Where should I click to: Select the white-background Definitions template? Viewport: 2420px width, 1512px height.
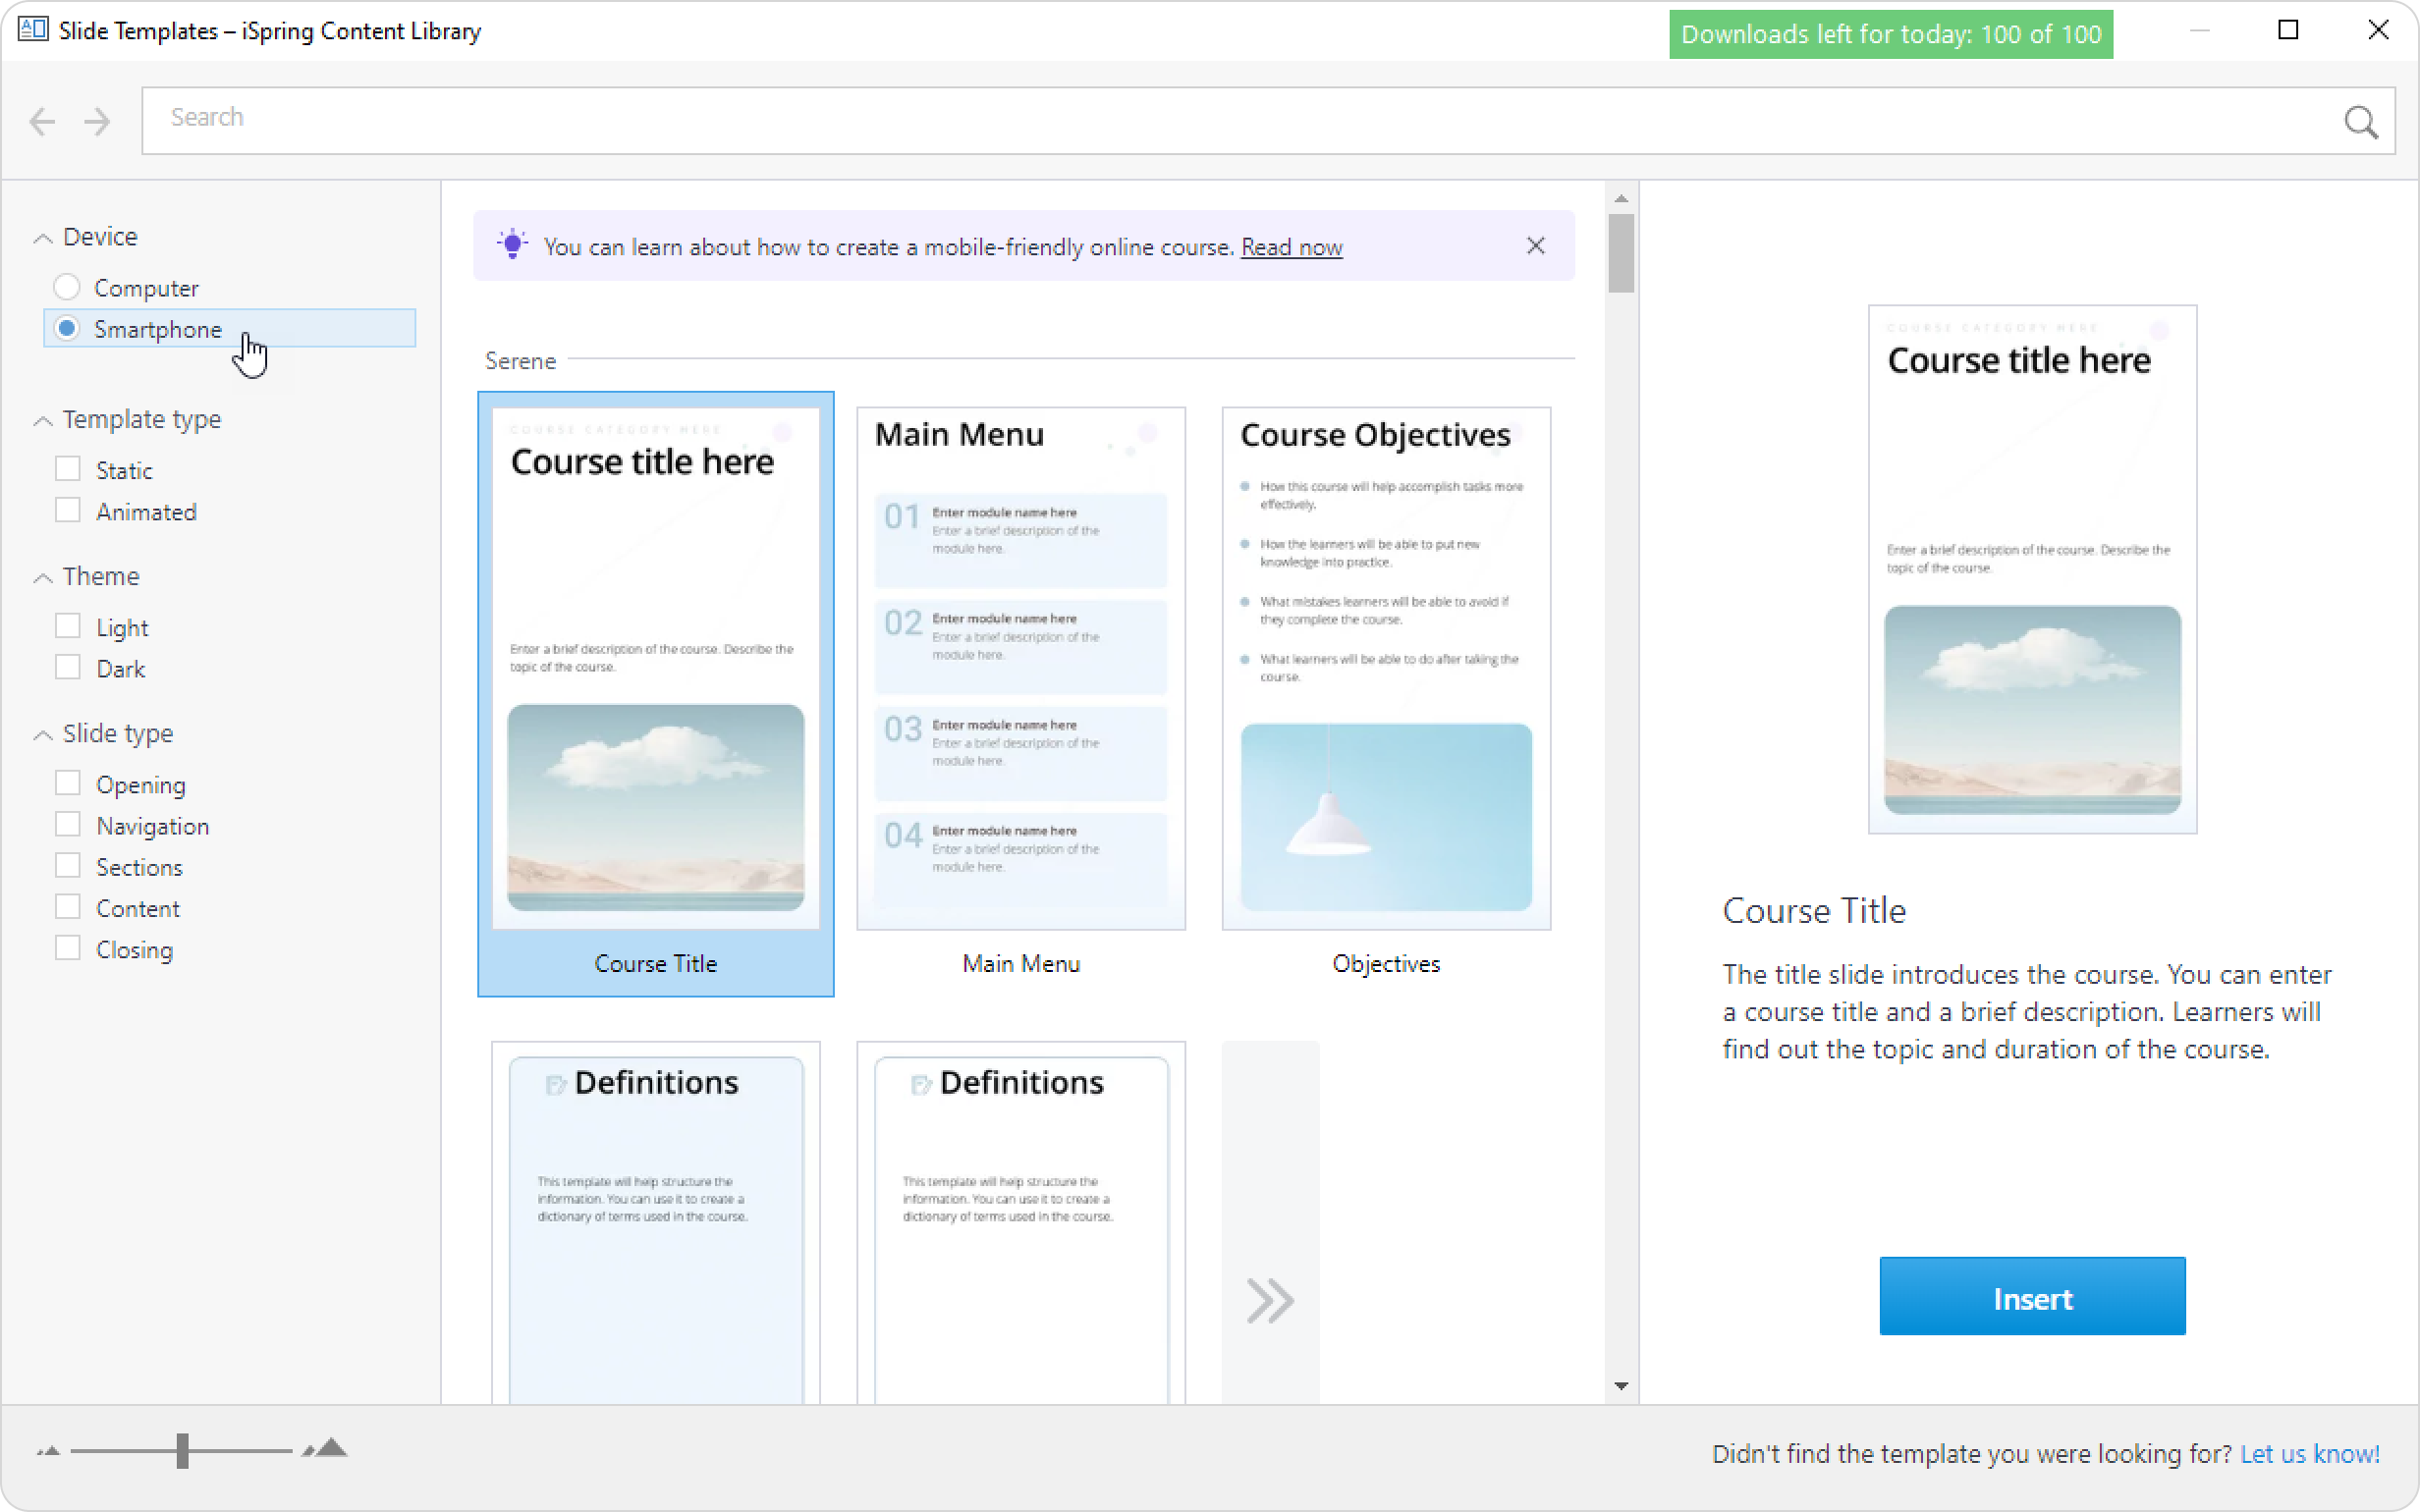click(x=1021, y=1222)
